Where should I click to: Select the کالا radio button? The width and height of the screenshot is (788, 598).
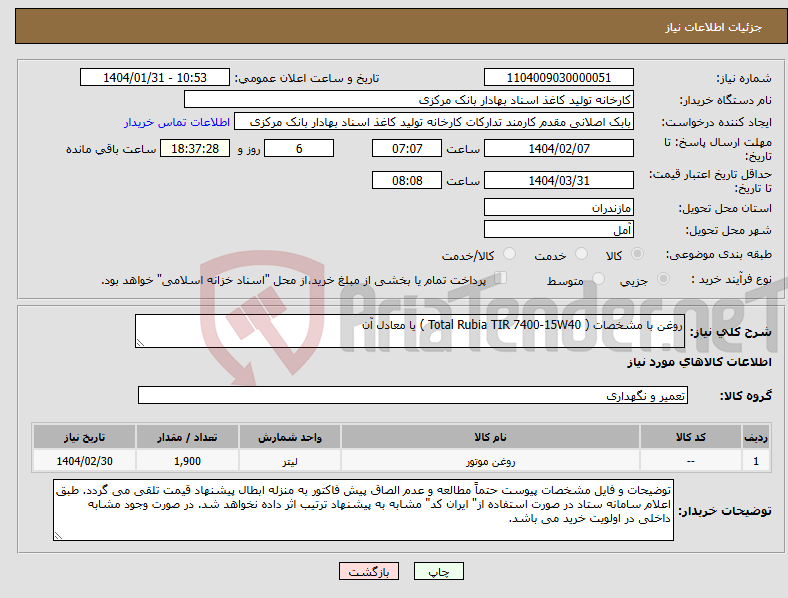point(637,254)
